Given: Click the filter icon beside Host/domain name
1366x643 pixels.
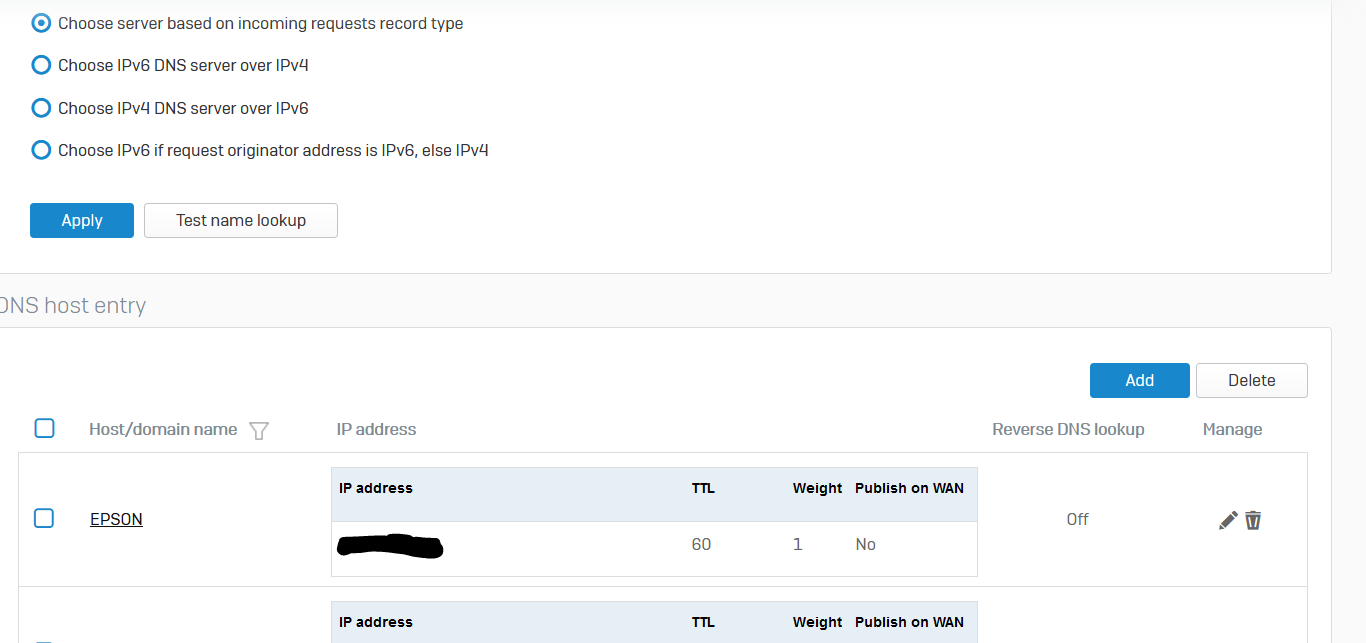Looking at the screenshot, I should click(259, 430).
